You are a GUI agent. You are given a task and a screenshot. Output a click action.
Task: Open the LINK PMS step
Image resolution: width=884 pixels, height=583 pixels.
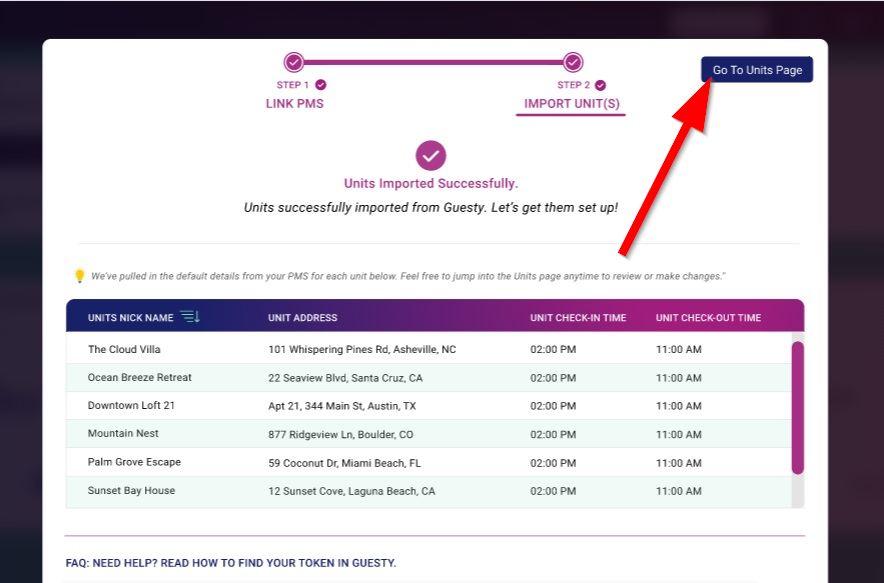(x=294, y=104)
